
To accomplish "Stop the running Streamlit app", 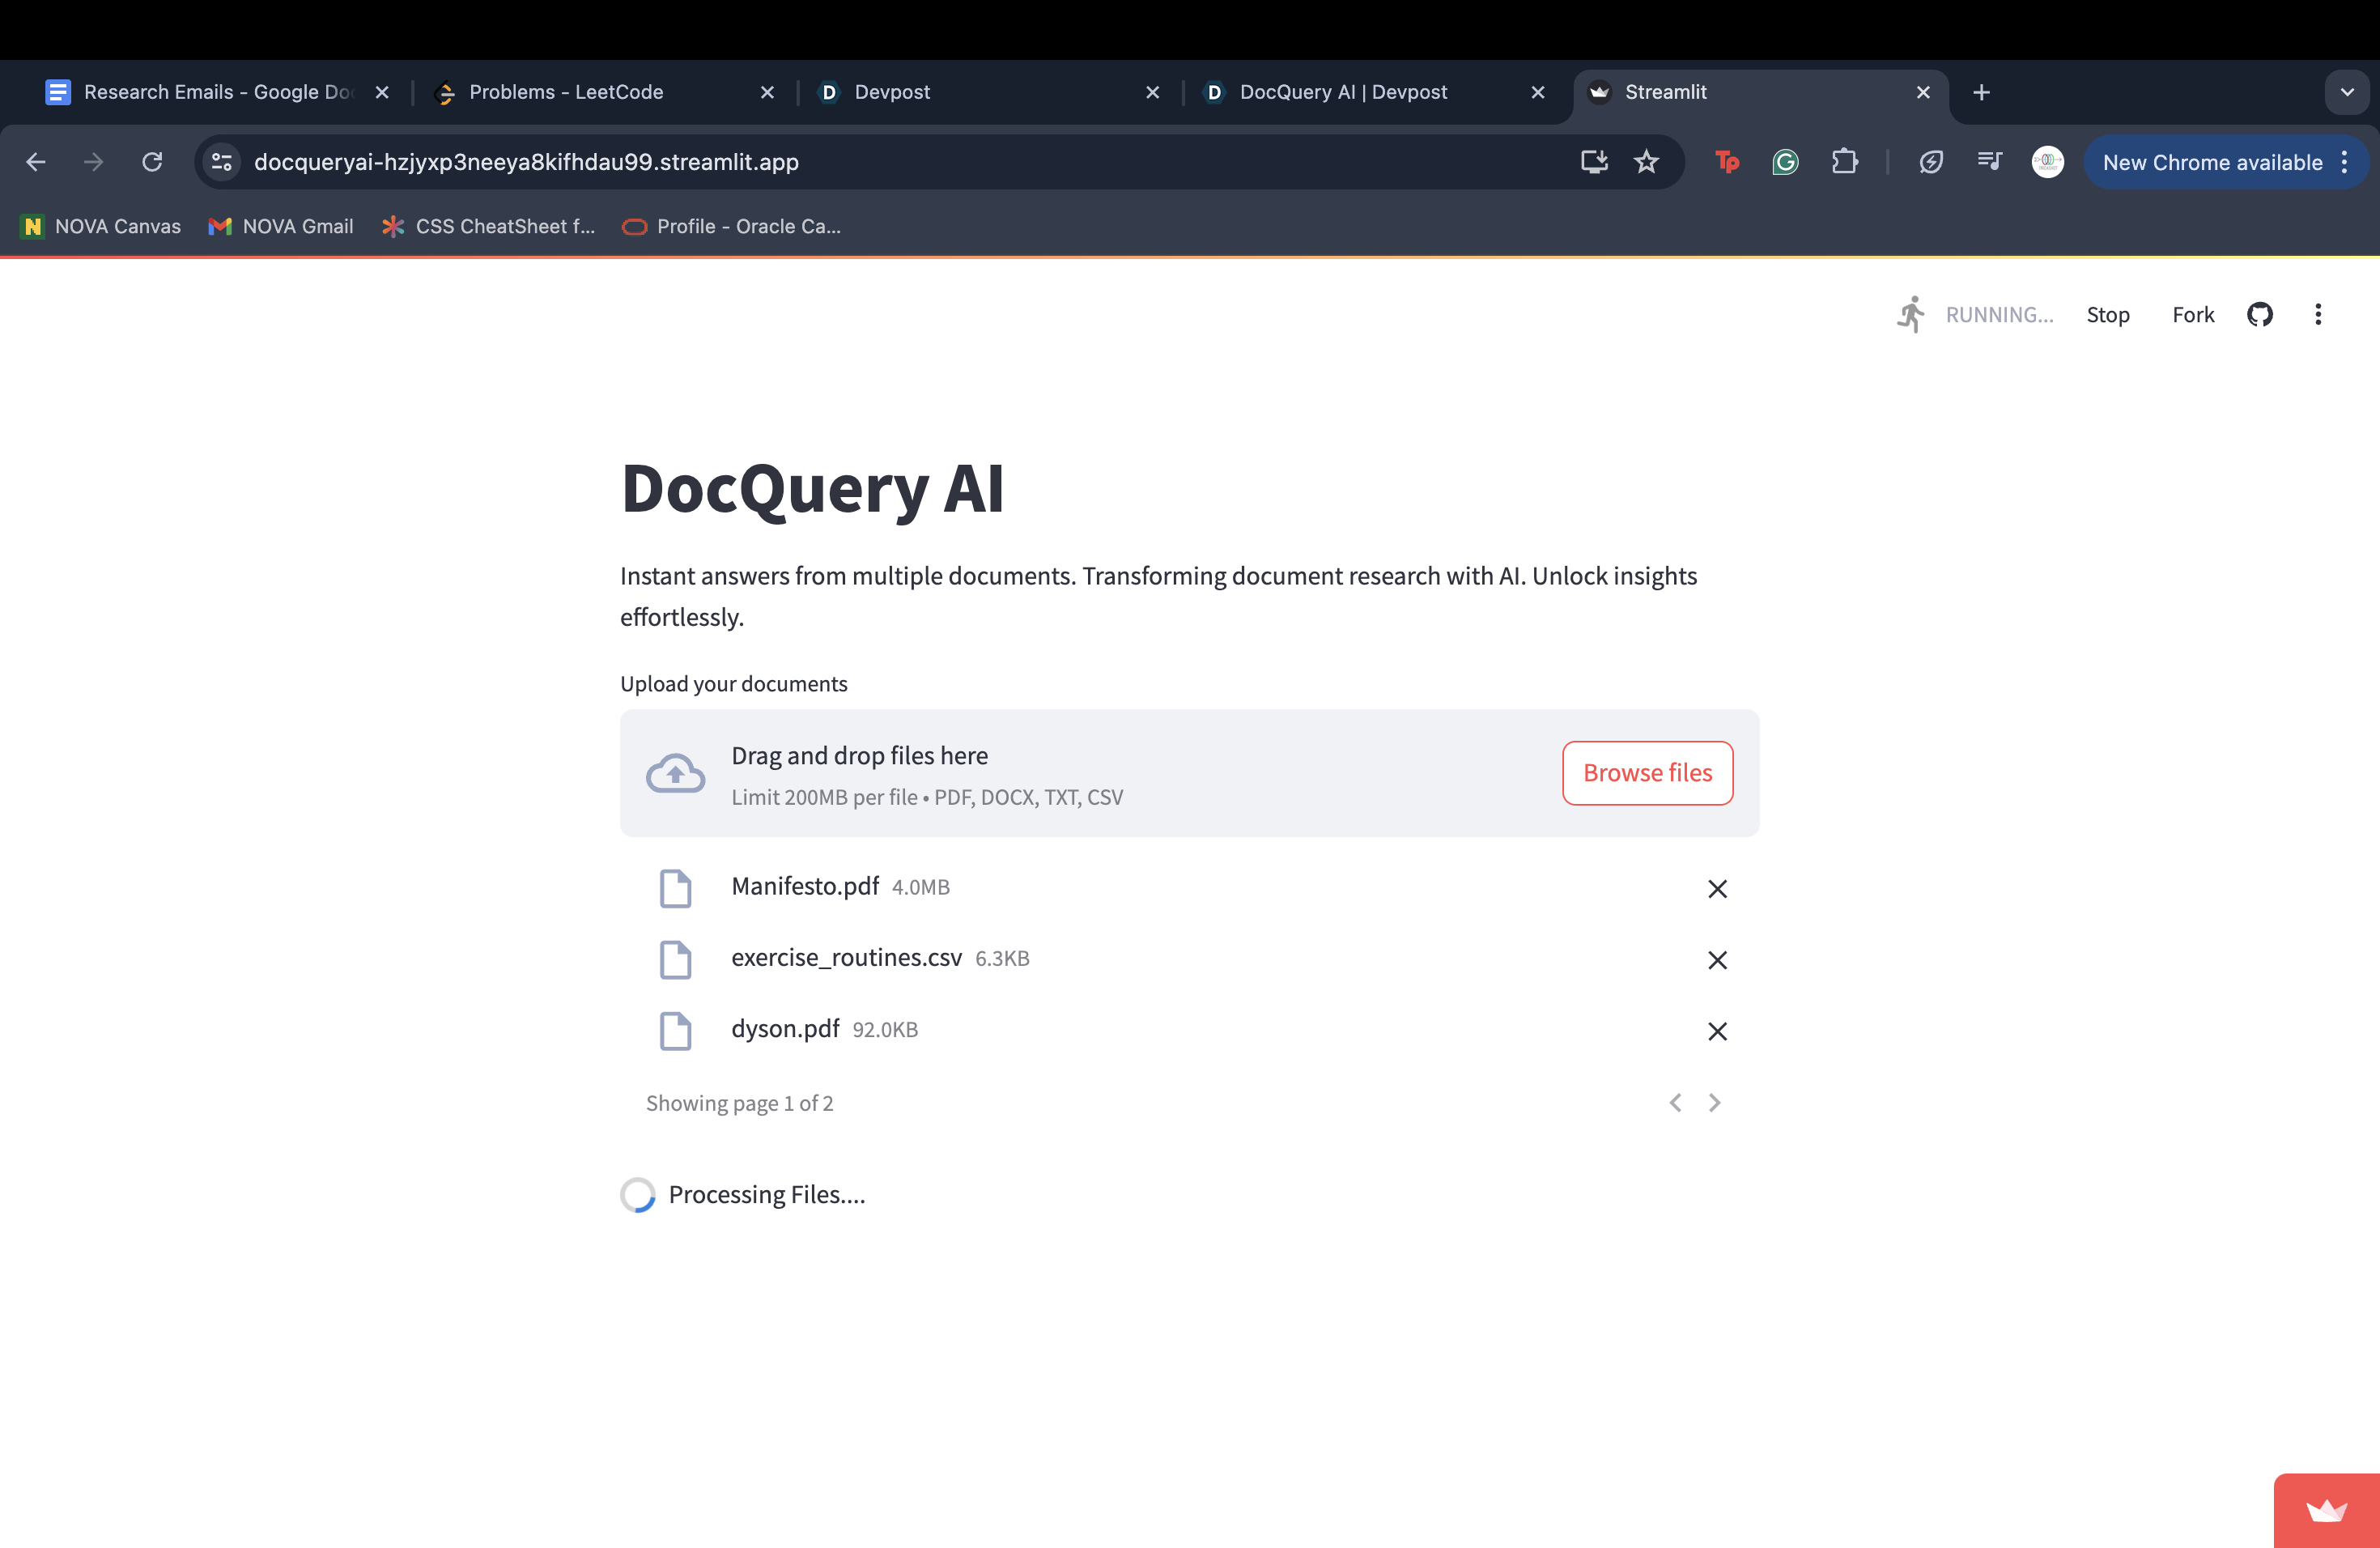I will pos(2107,315).
